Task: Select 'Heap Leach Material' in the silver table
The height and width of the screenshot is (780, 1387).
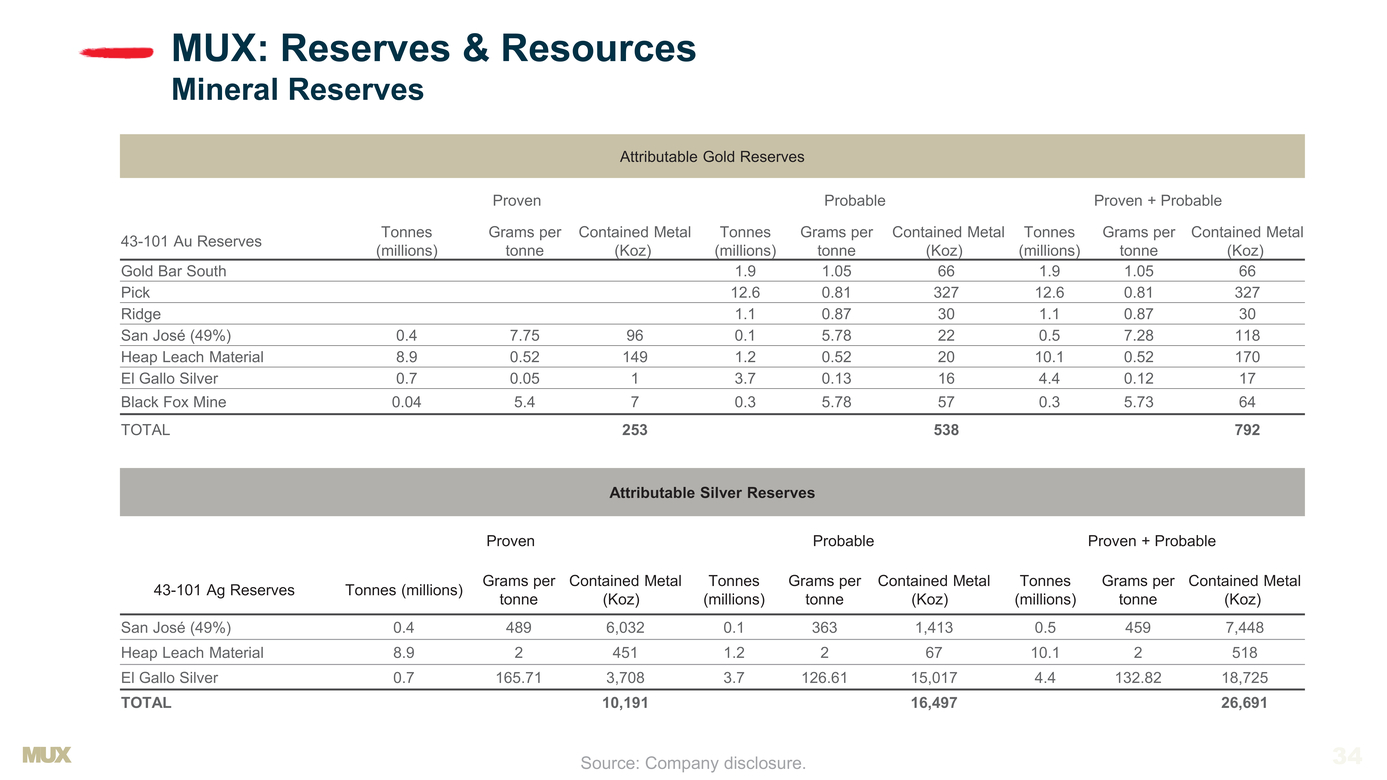Action: click(192, 653)
